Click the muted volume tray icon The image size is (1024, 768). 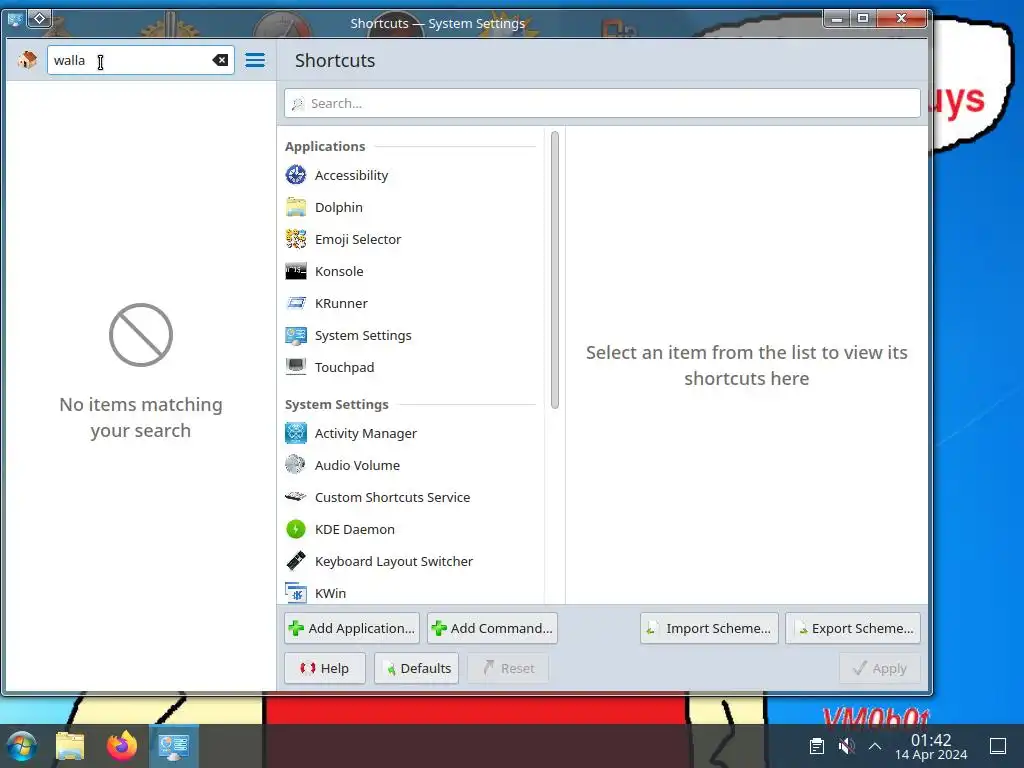coord(846,746)
